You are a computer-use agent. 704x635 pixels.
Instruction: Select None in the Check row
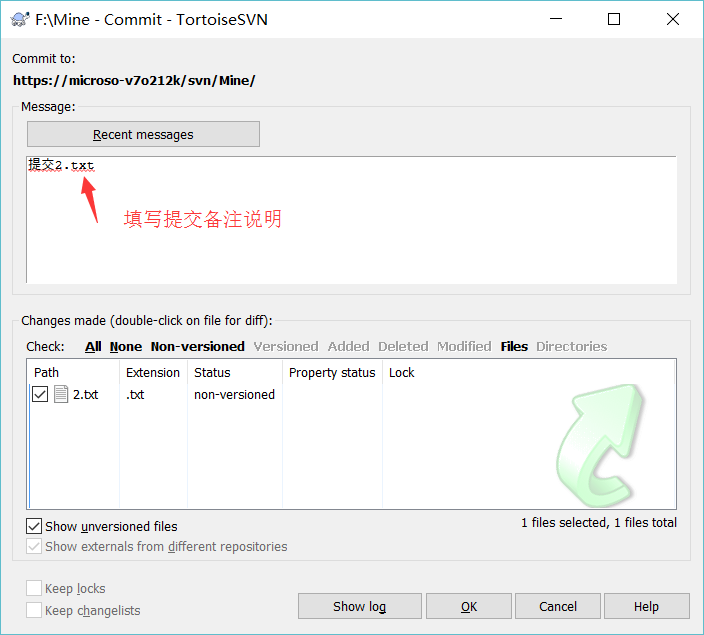(126, 346)
